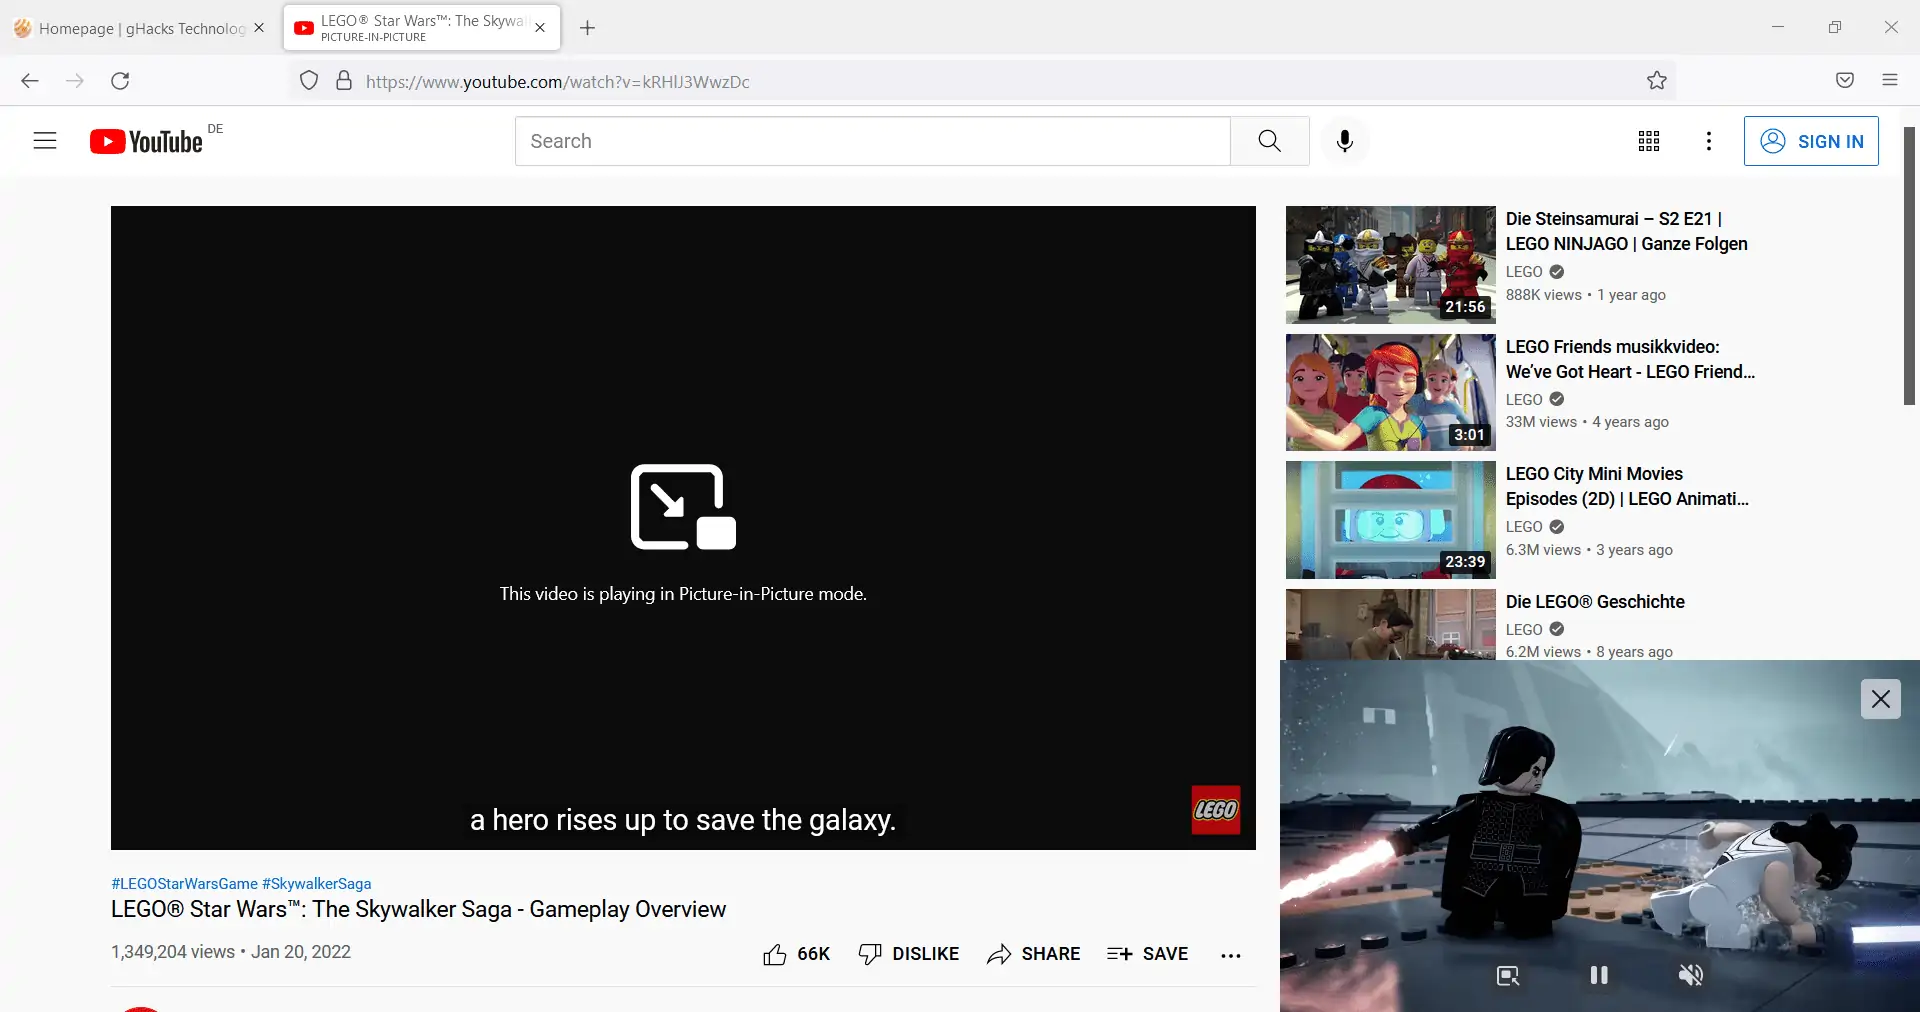
Task: Click the SIGN IN button
Action: pyautogui.click(x=1811, y=141)
